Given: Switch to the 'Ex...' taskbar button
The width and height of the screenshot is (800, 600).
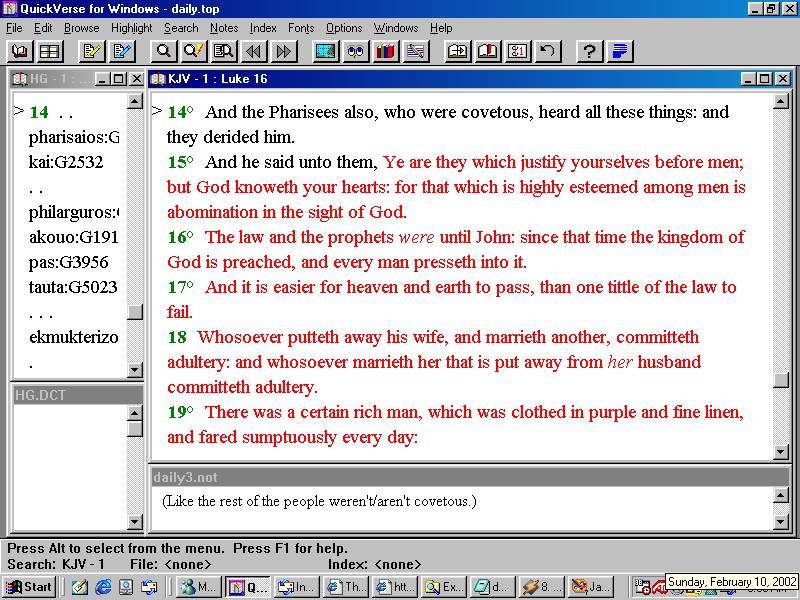Looking at the screenshot, I should pyautogui.click(x=444, y=587).
